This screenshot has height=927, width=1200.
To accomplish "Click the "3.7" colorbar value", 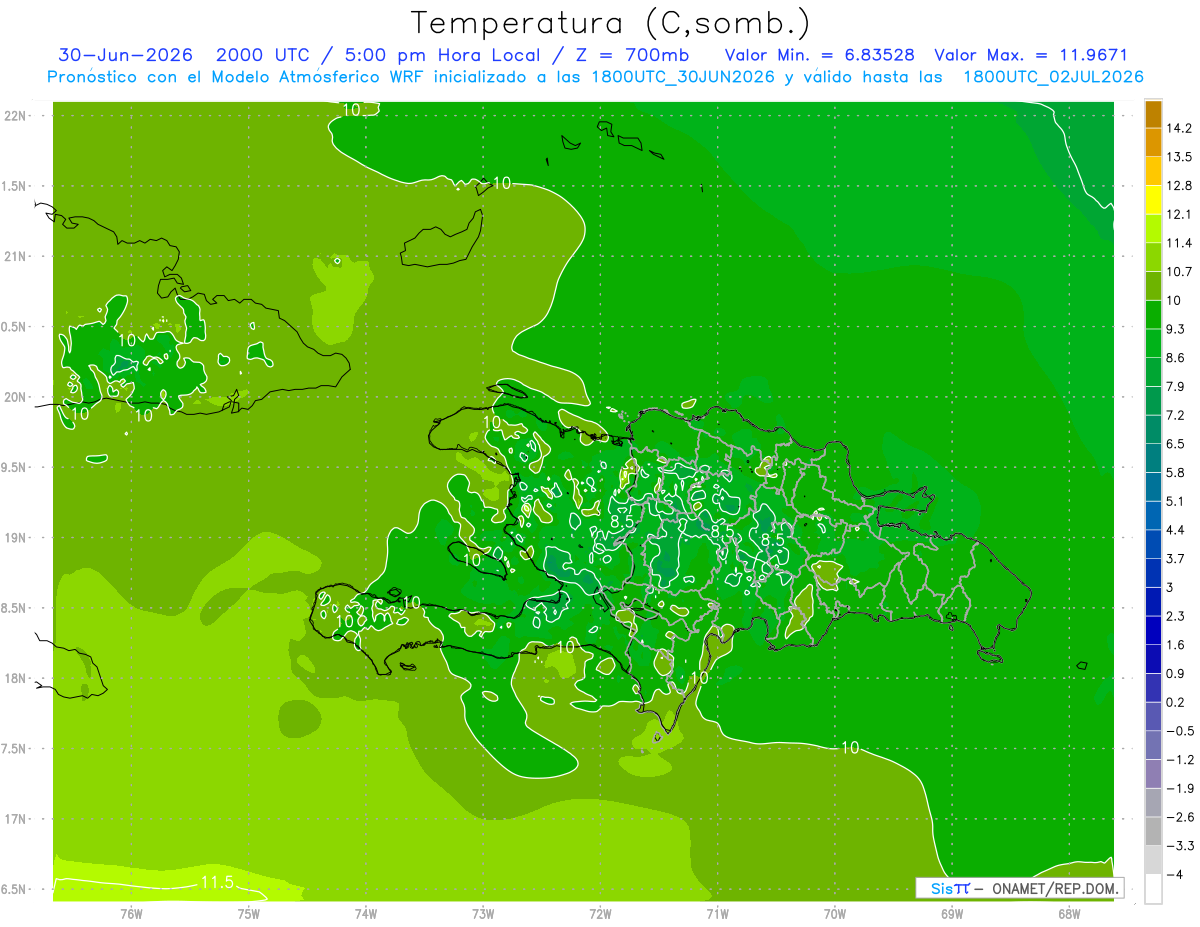I will 1177,558.
